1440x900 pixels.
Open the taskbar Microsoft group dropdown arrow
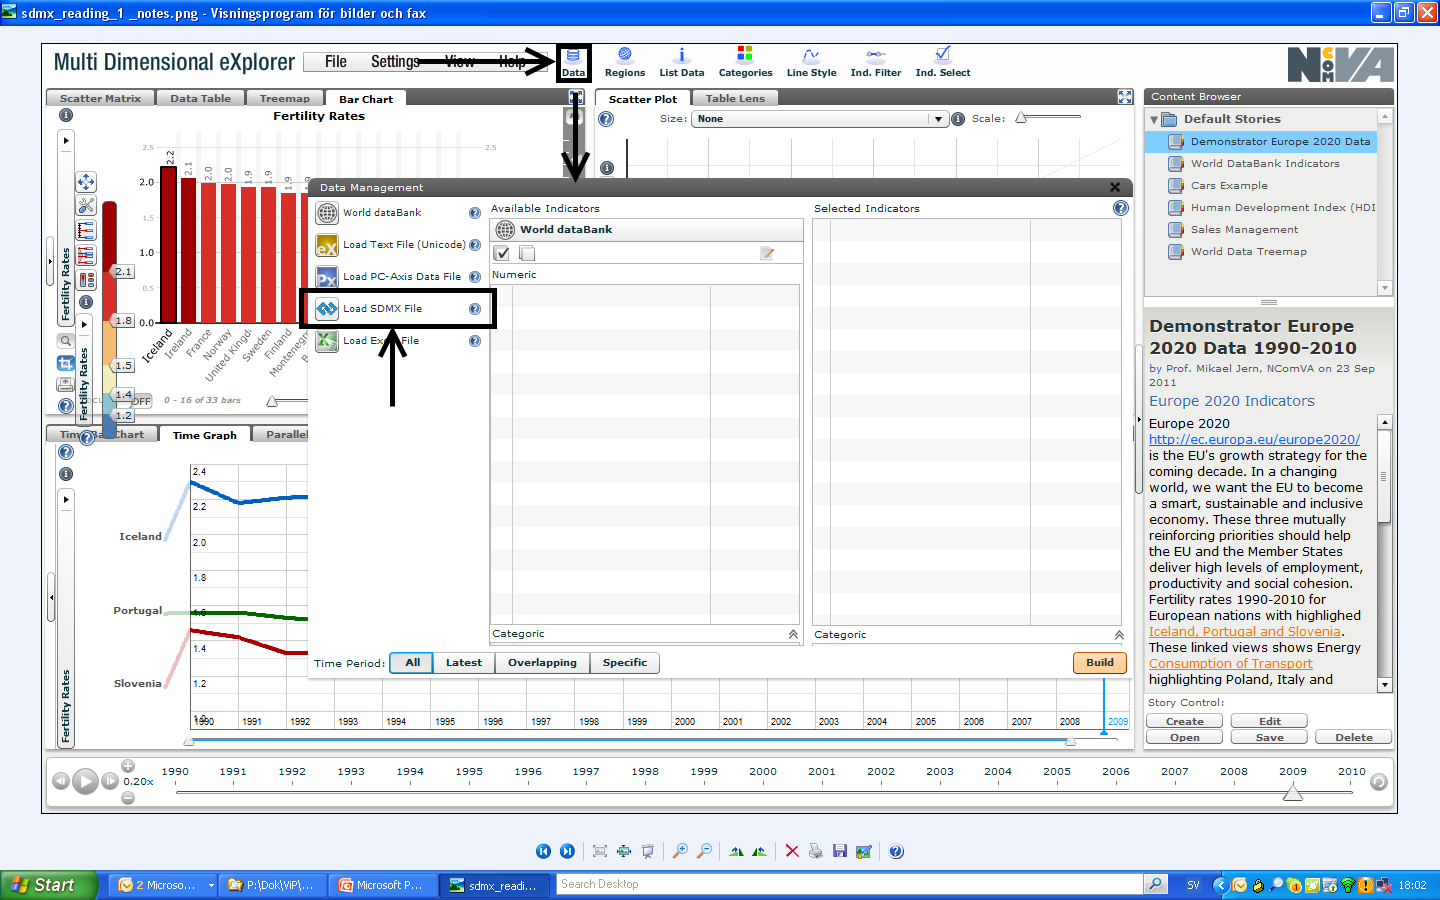(211, 885)
